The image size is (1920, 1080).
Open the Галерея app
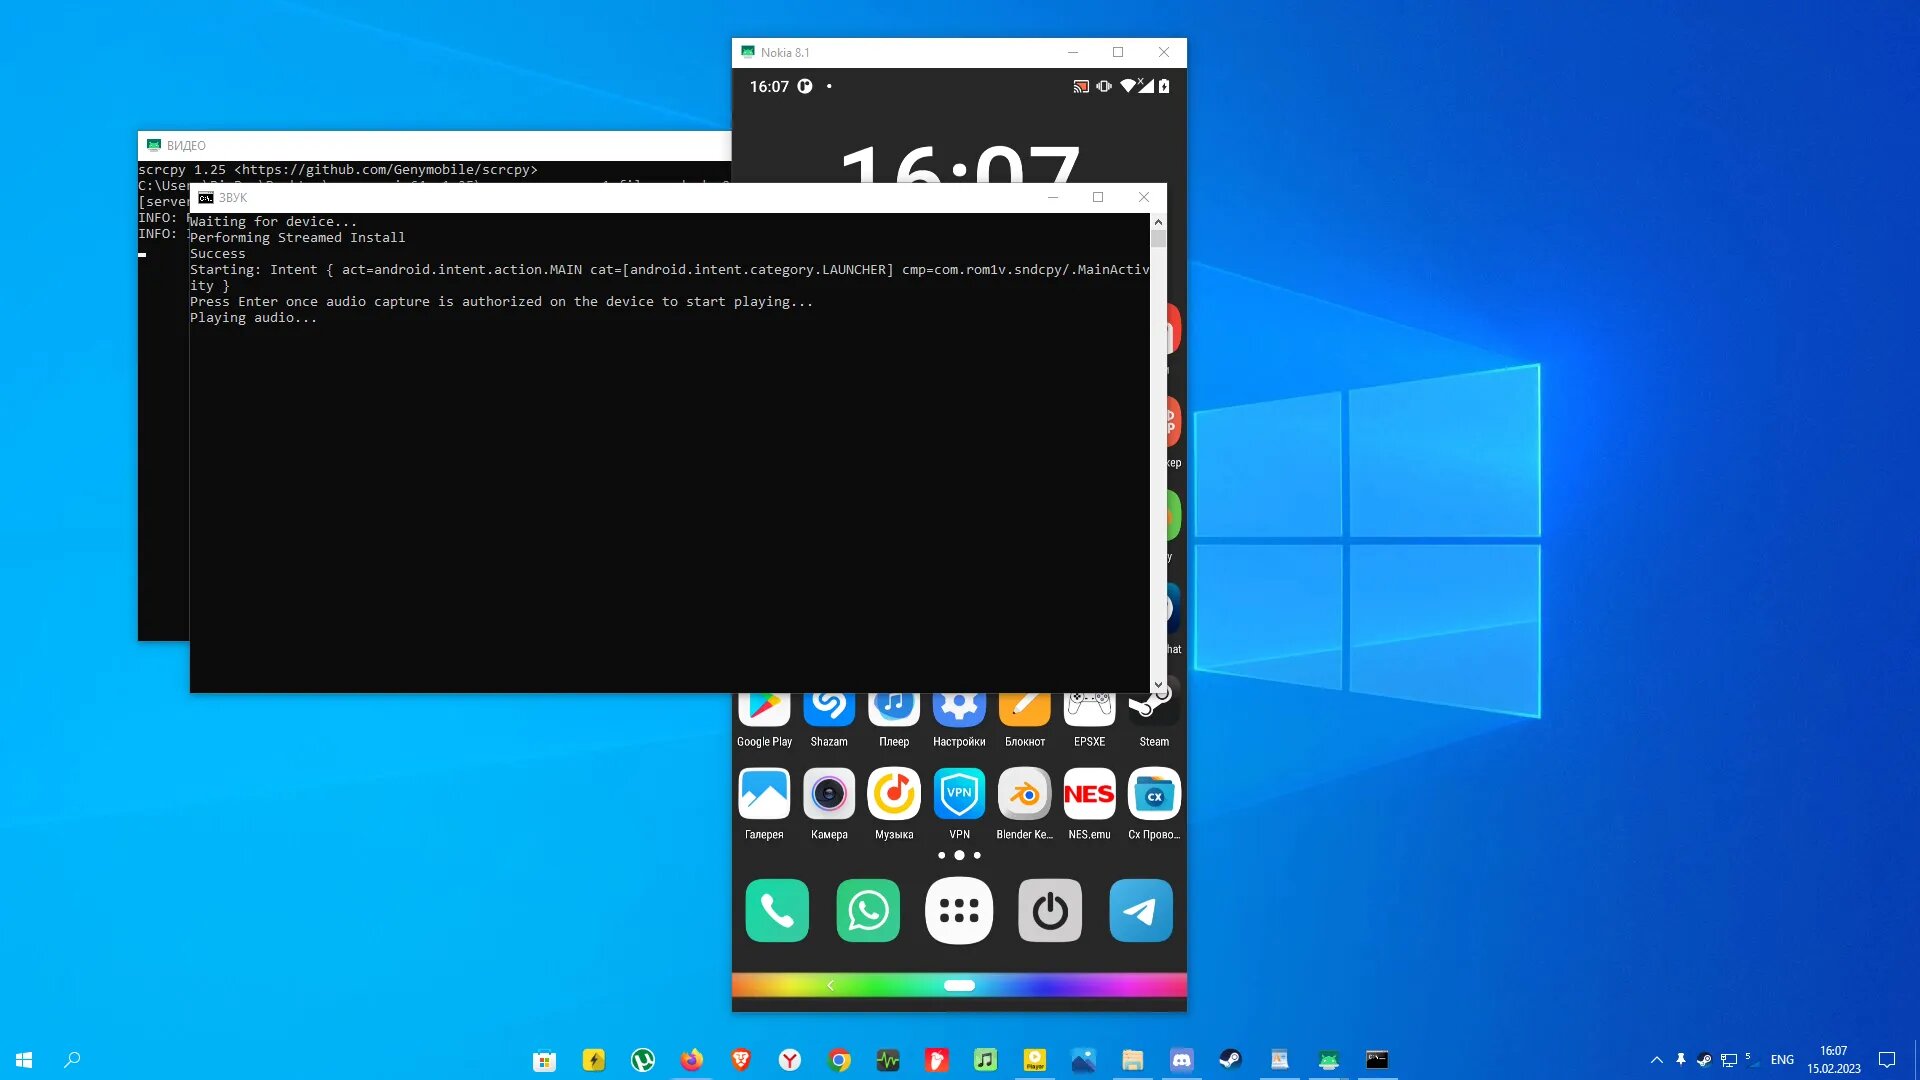click(764, 794)
